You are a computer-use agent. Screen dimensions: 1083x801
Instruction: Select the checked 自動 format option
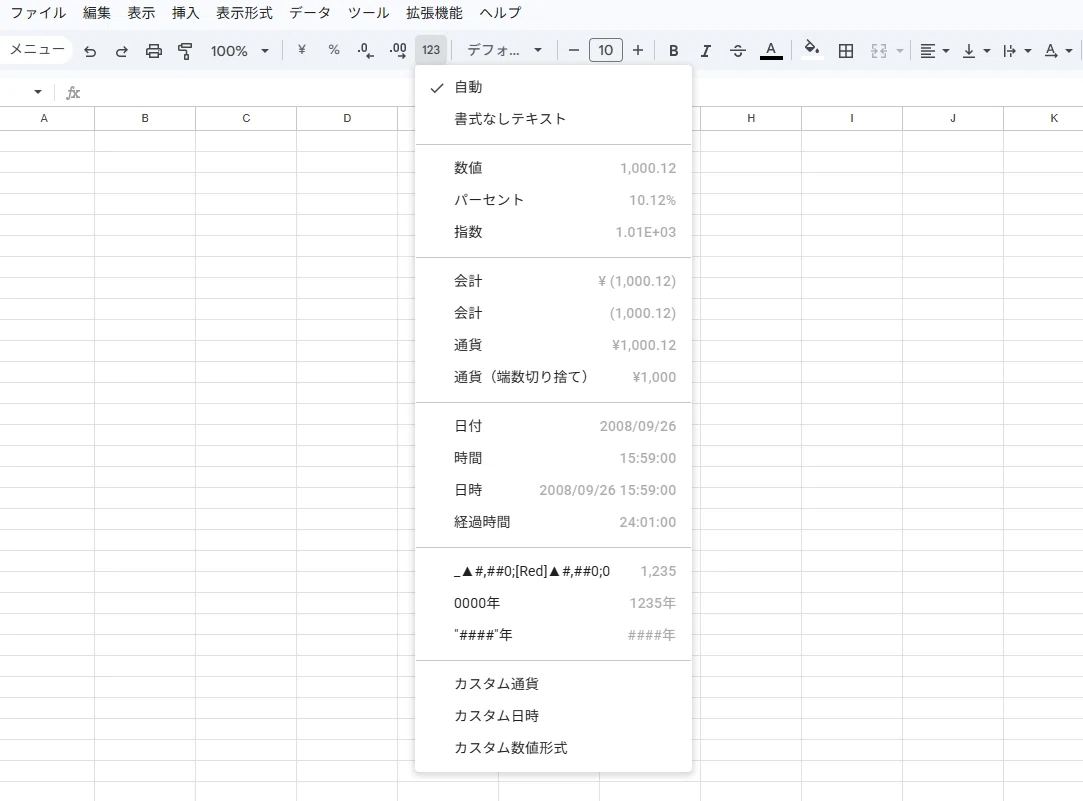(553, 87)
